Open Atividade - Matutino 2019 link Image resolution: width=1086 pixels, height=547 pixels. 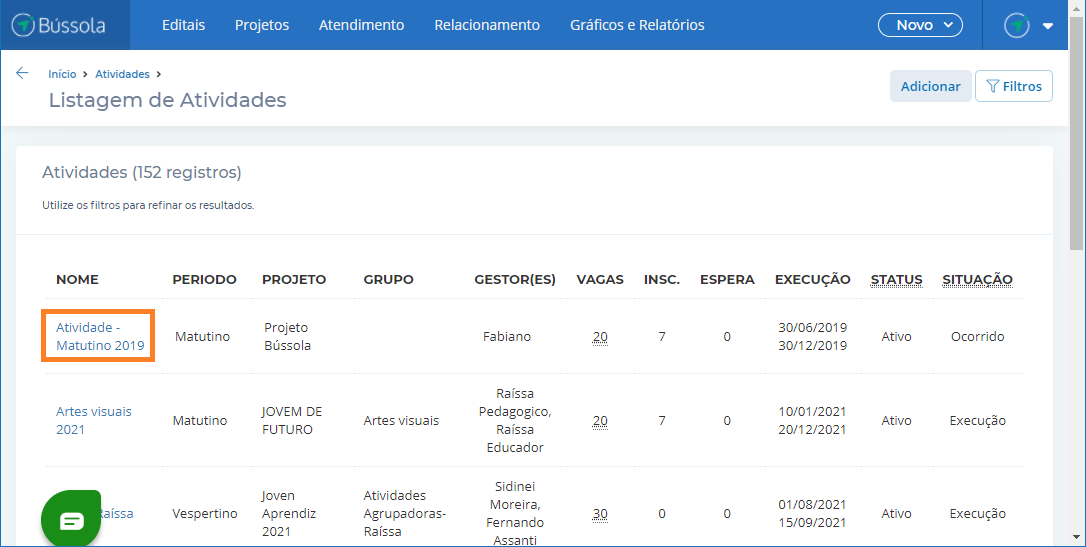coord(100,336)
